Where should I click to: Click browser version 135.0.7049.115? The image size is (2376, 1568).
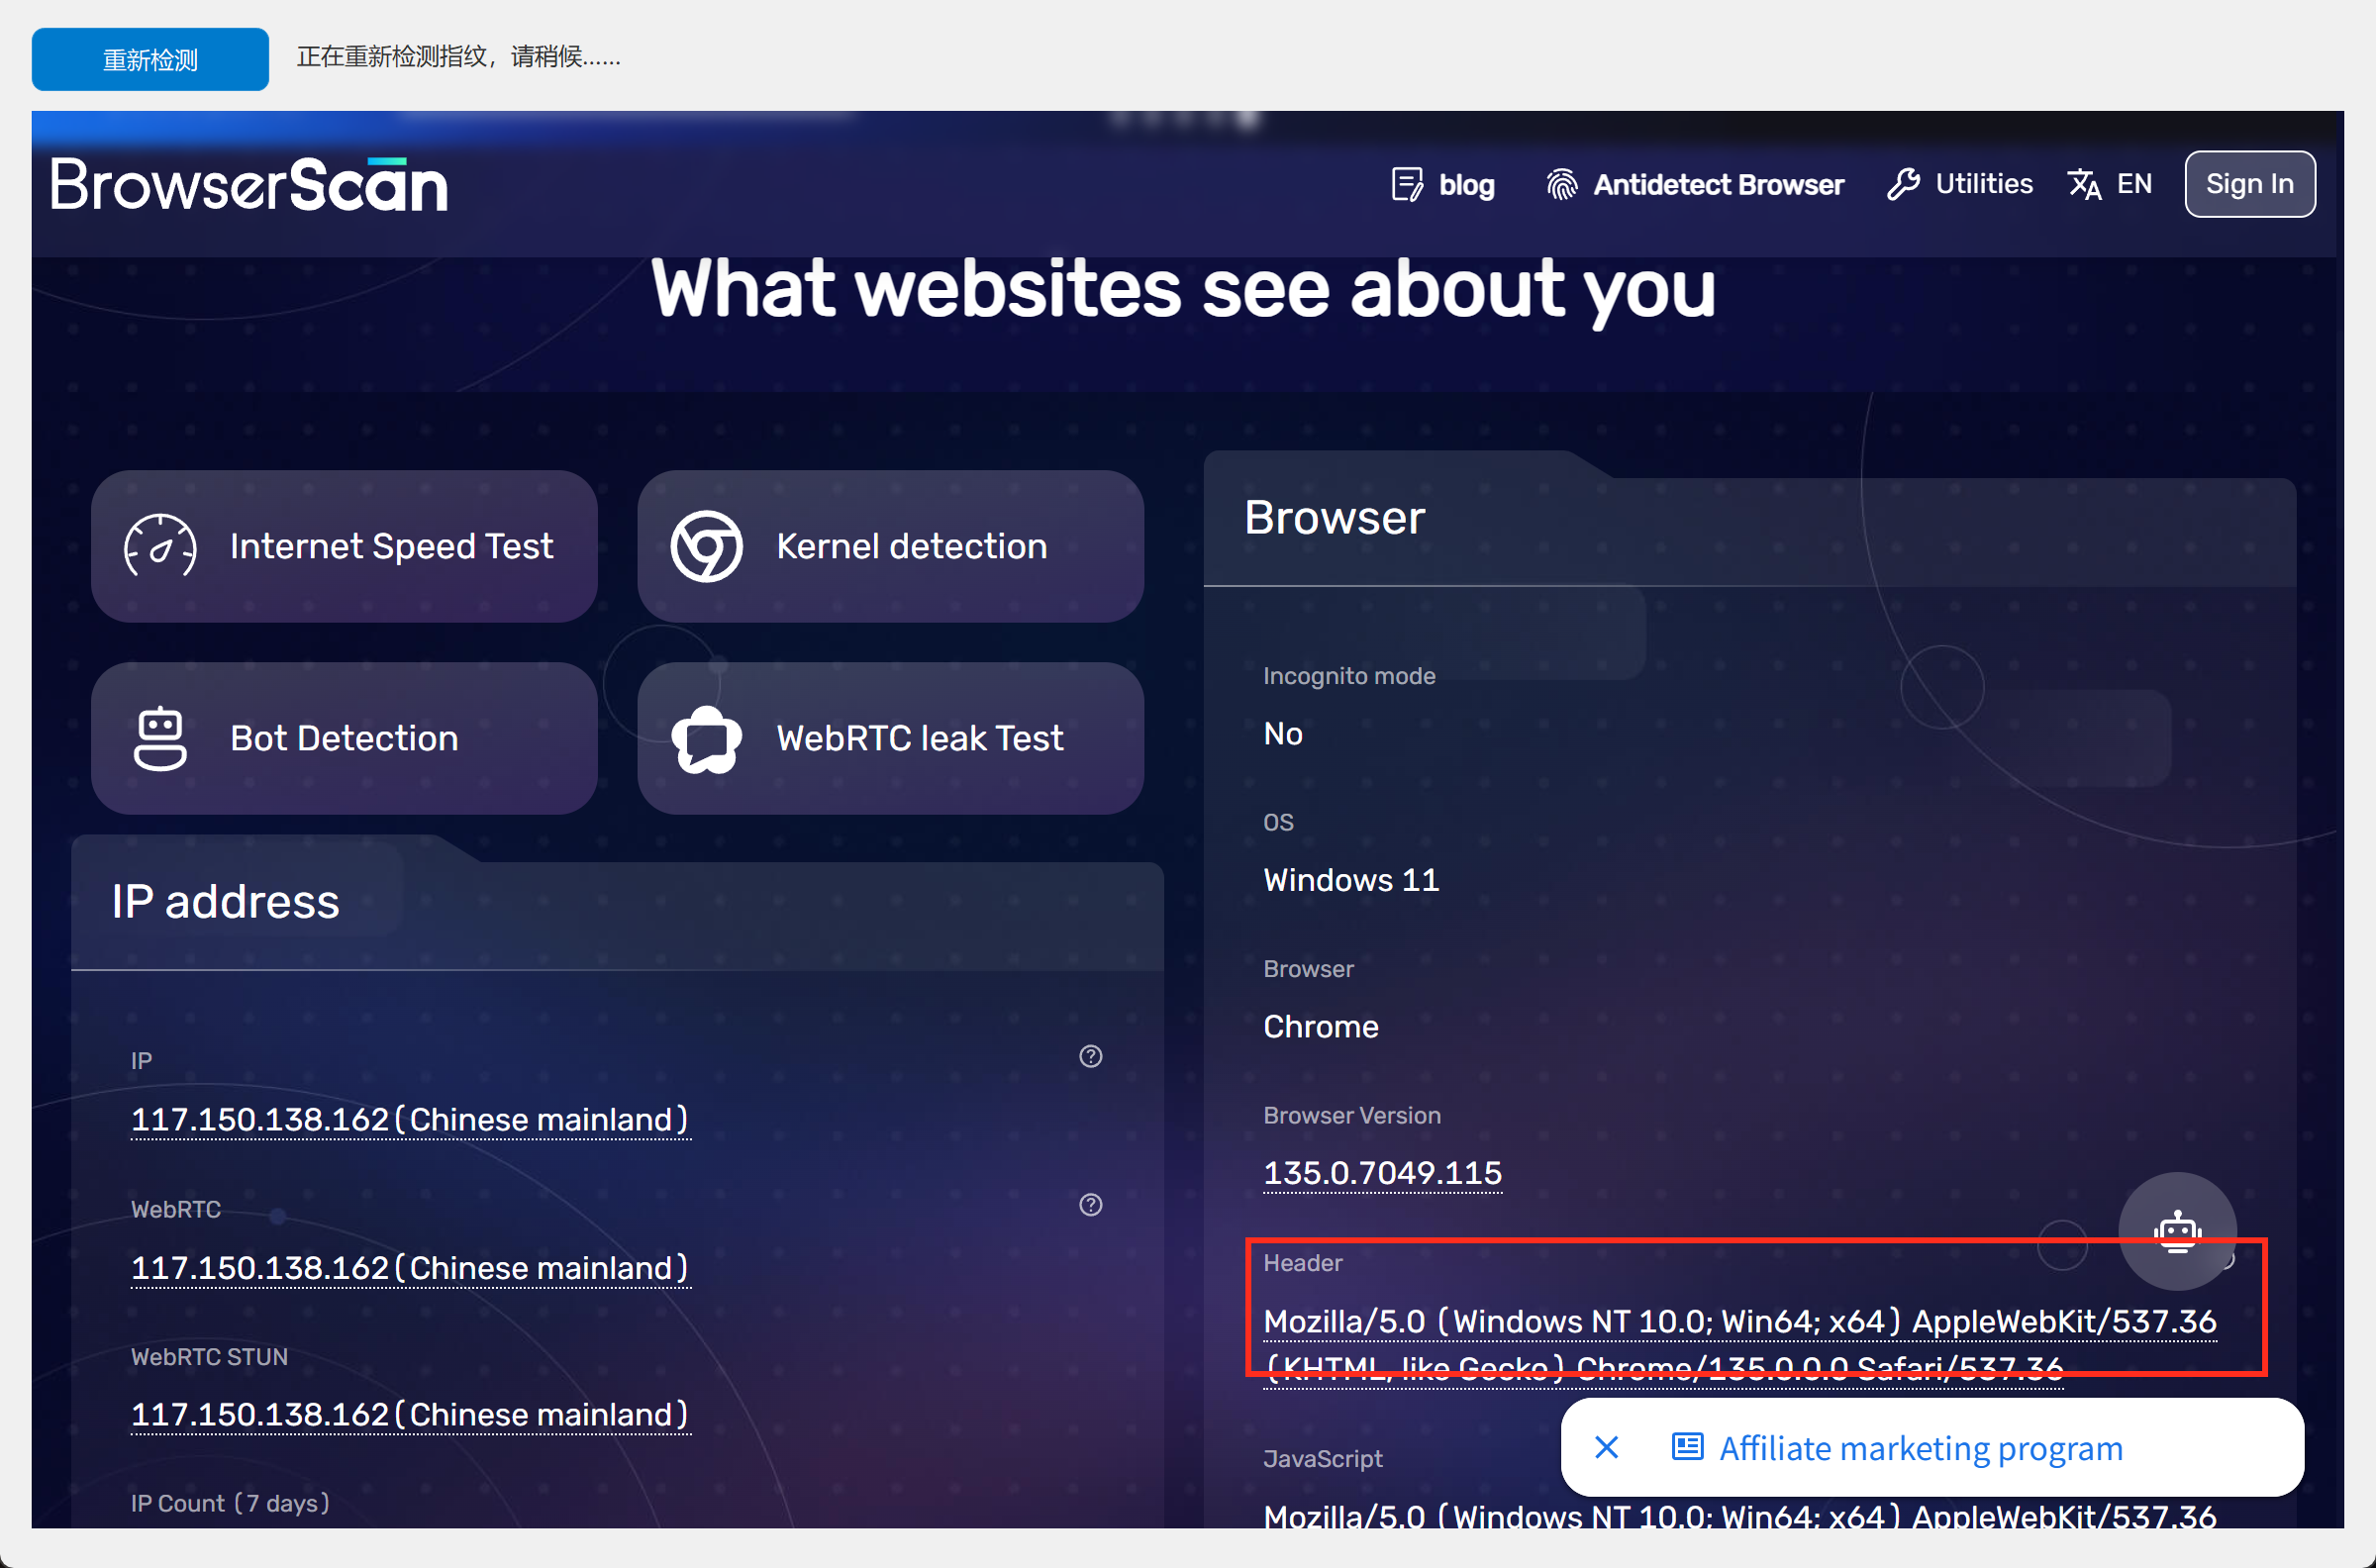pyautogui.click(x=1382, y=1172)
